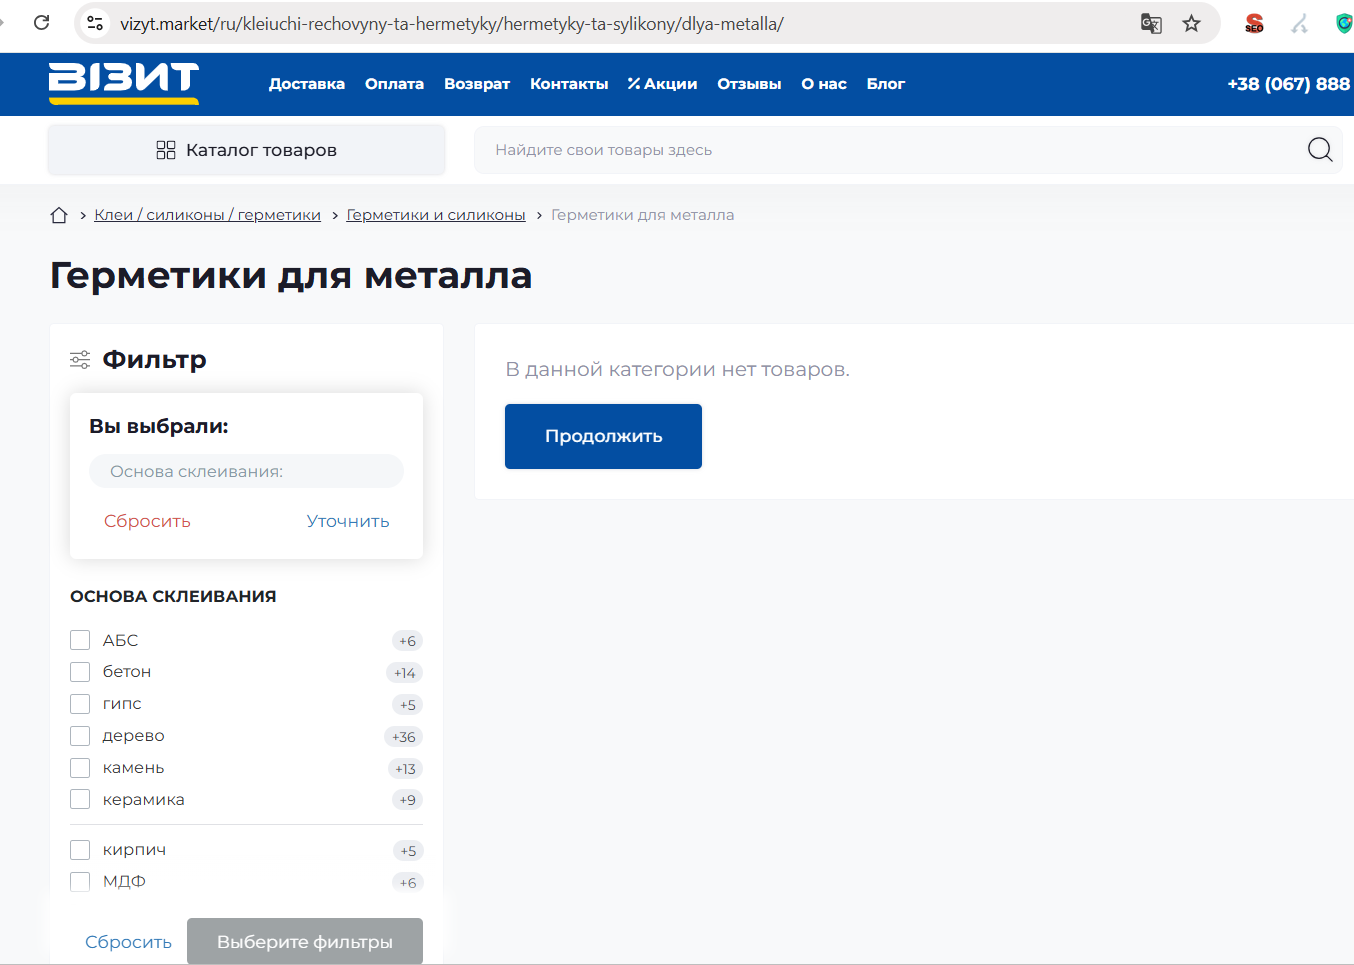The height and width of the screenshot is (965, 1354).
Task: Open the gray extension icon beside SEO
Action: [1299, 23]
